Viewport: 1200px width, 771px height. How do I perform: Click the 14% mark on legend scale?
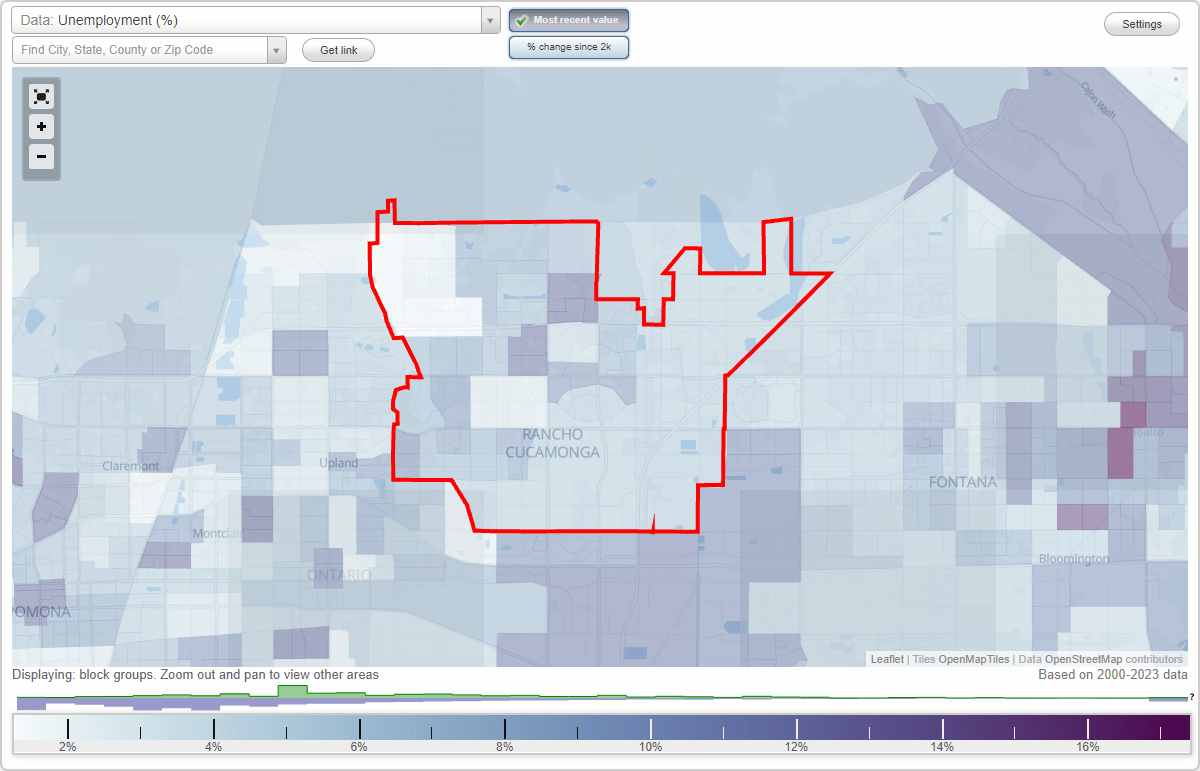[x=942, y=747]
